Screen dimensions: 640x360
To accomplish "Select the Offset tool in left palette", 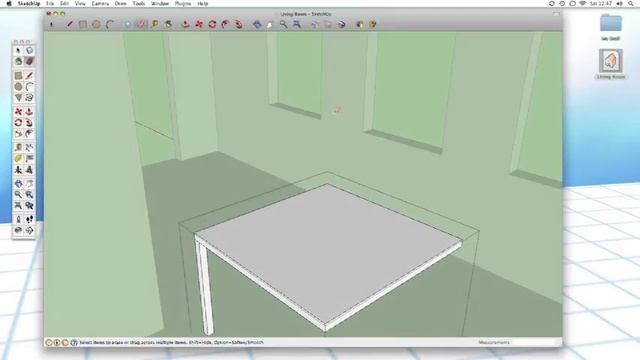I will tap(29, 134).
